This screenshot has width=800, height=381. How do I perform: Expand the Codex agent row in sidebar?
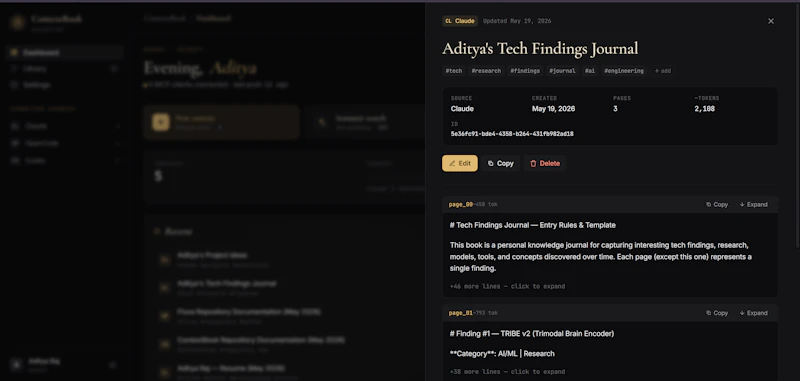[x=64, y=161]
